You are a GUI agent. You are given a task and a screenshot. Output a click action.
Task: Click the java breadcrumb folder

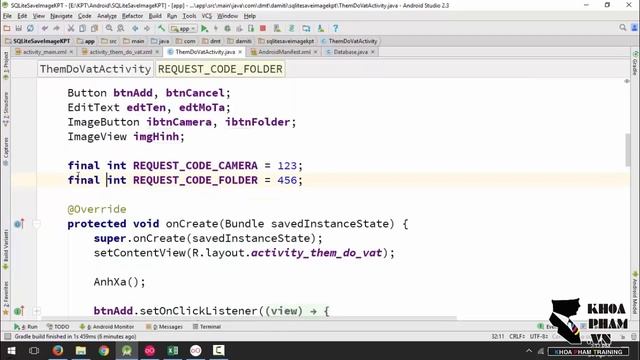click(160, 41)
